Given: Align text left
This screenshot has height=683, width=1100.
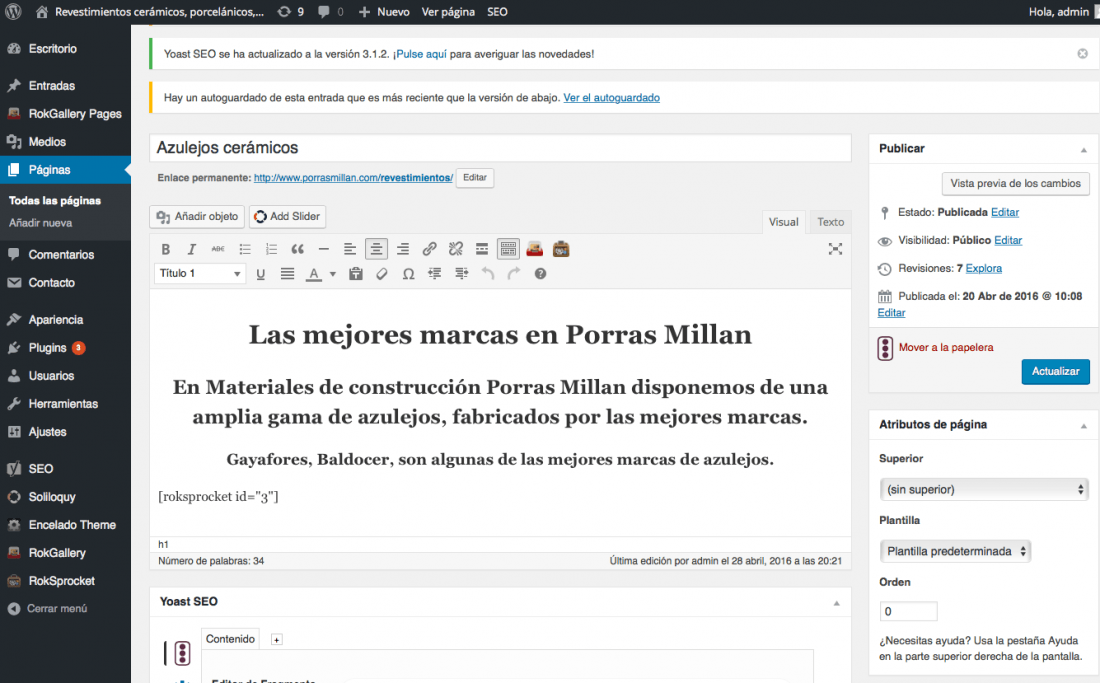Looking at the screenshot, I should [x=349, y=249].
